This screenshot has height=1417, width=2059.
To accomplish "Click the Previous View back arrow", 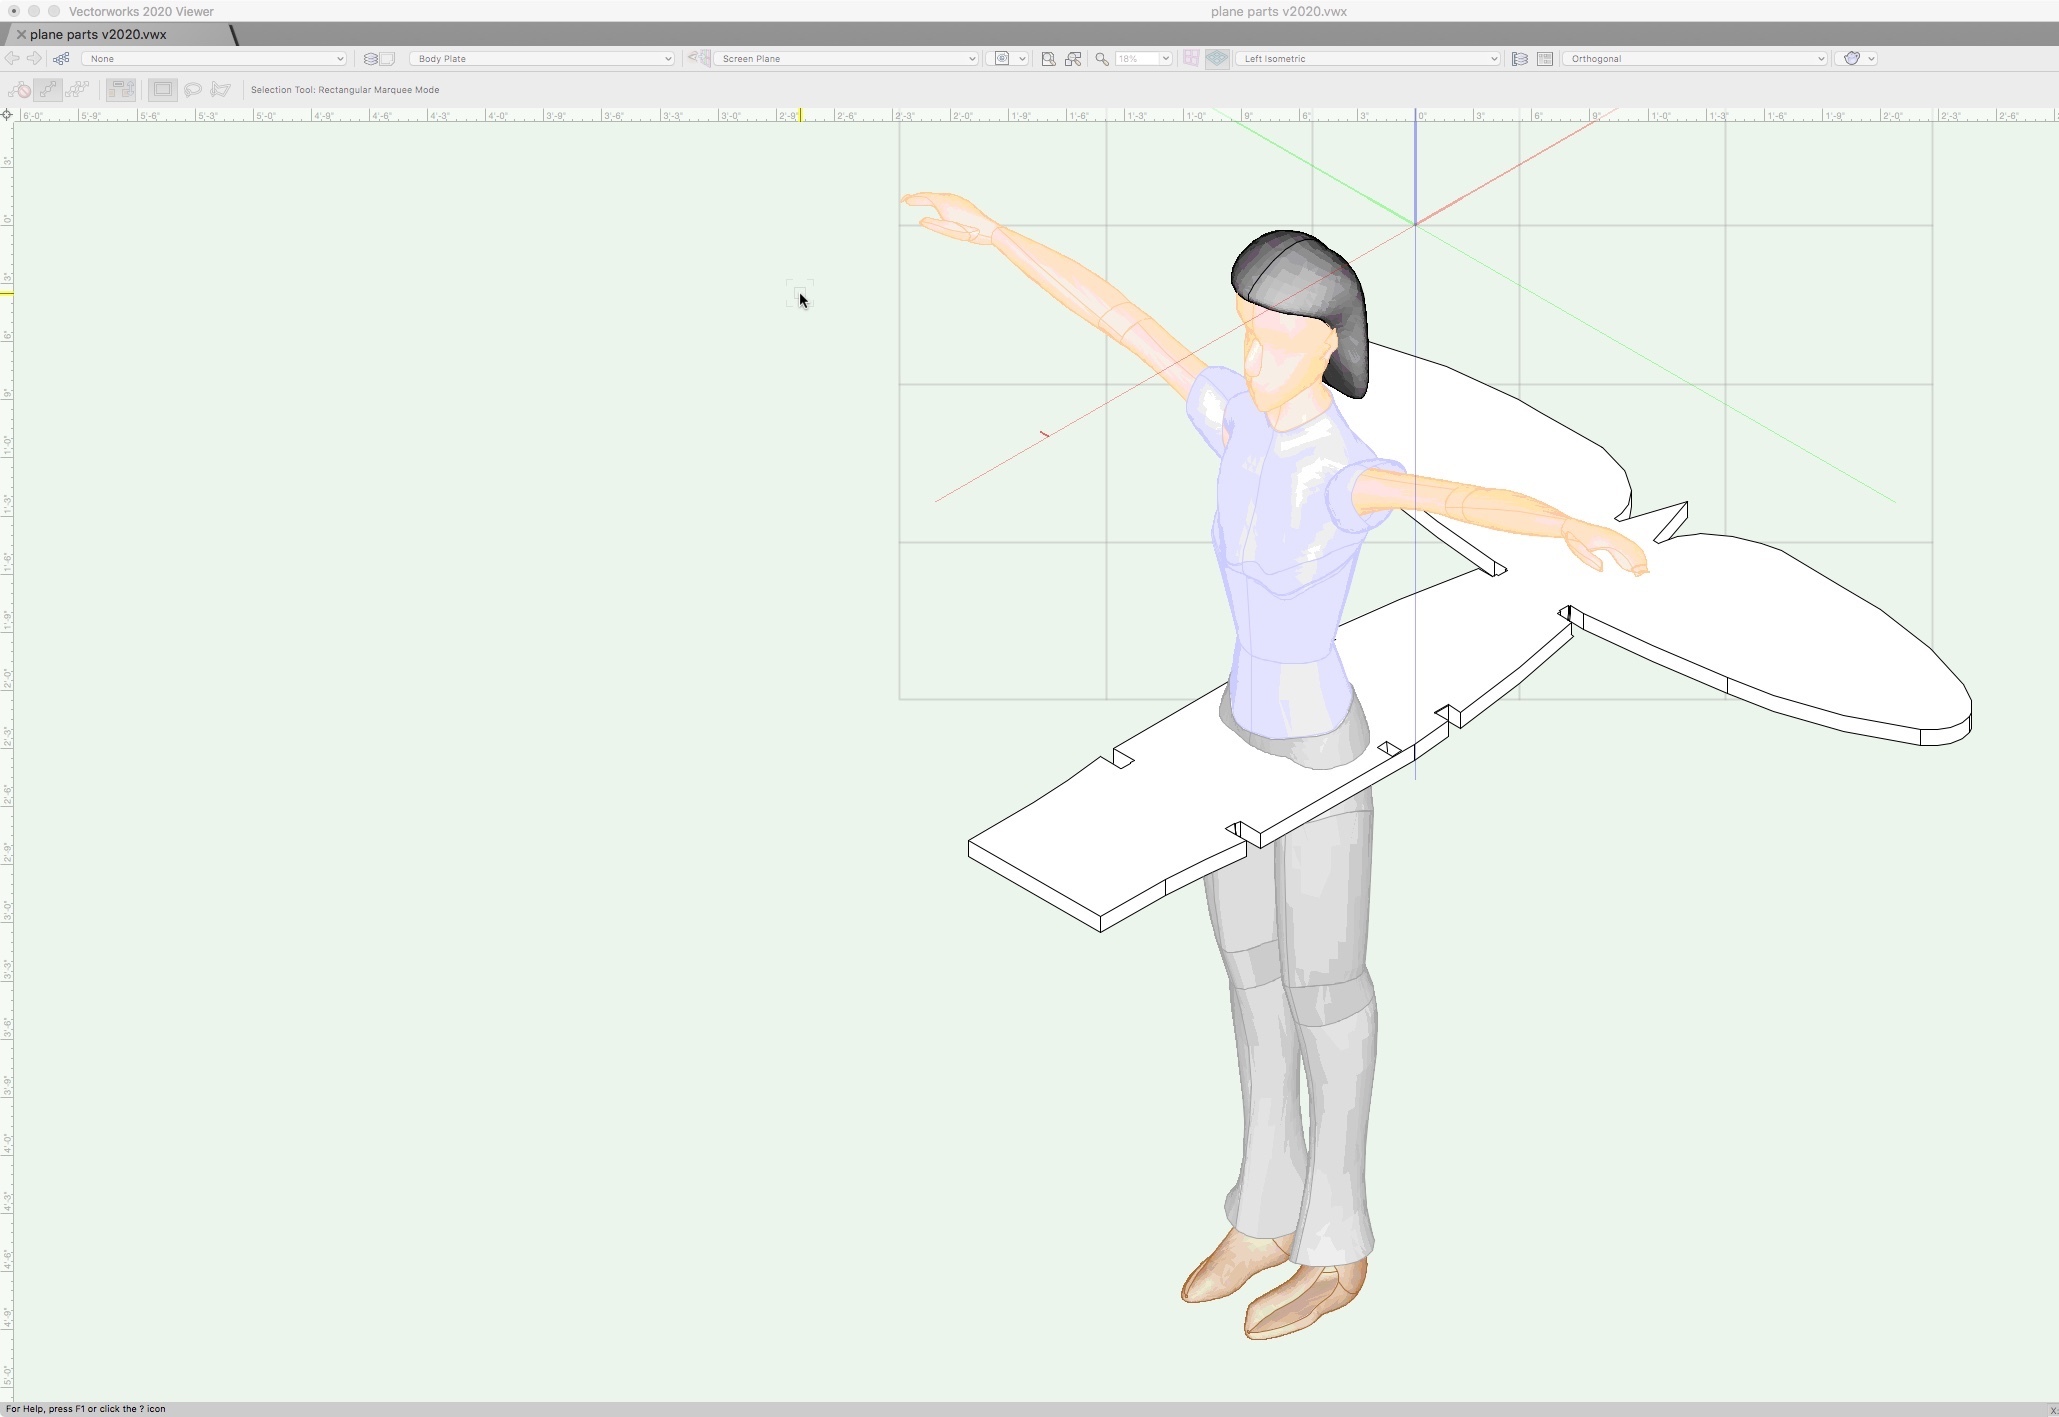I will pyautogui.click(x=12, y=59).
